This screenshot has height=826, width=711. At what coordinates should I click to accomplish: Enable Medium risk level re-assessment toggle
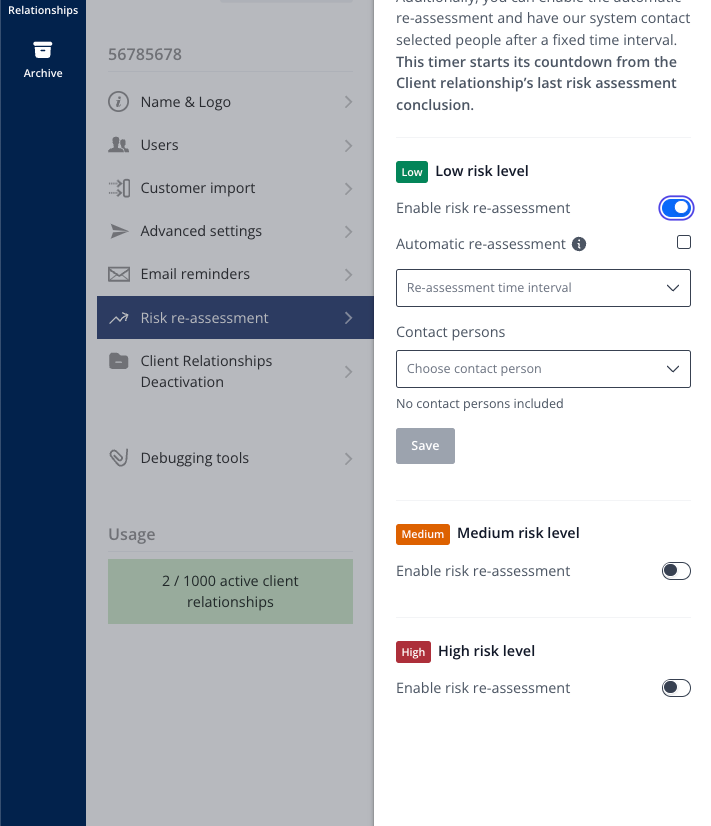point(676,571)
